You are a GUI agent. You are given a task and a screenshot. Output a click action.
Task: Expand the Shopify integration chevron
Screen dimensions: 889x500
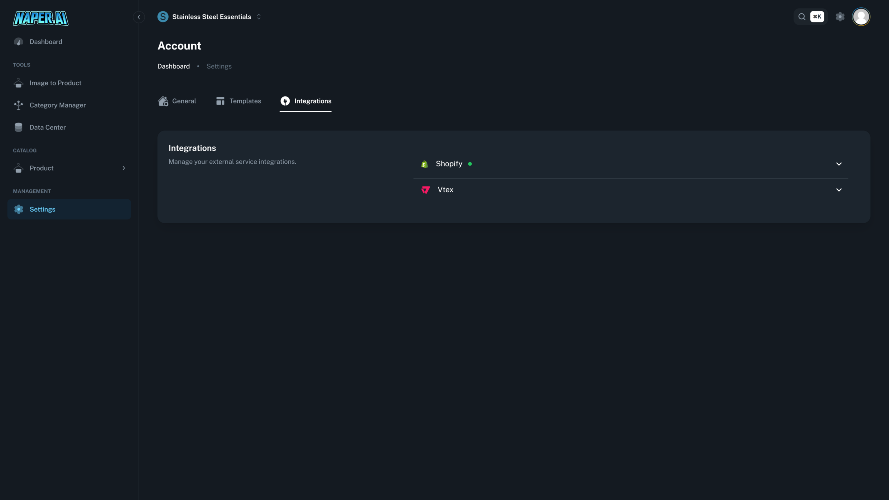(x=839, y=164)
